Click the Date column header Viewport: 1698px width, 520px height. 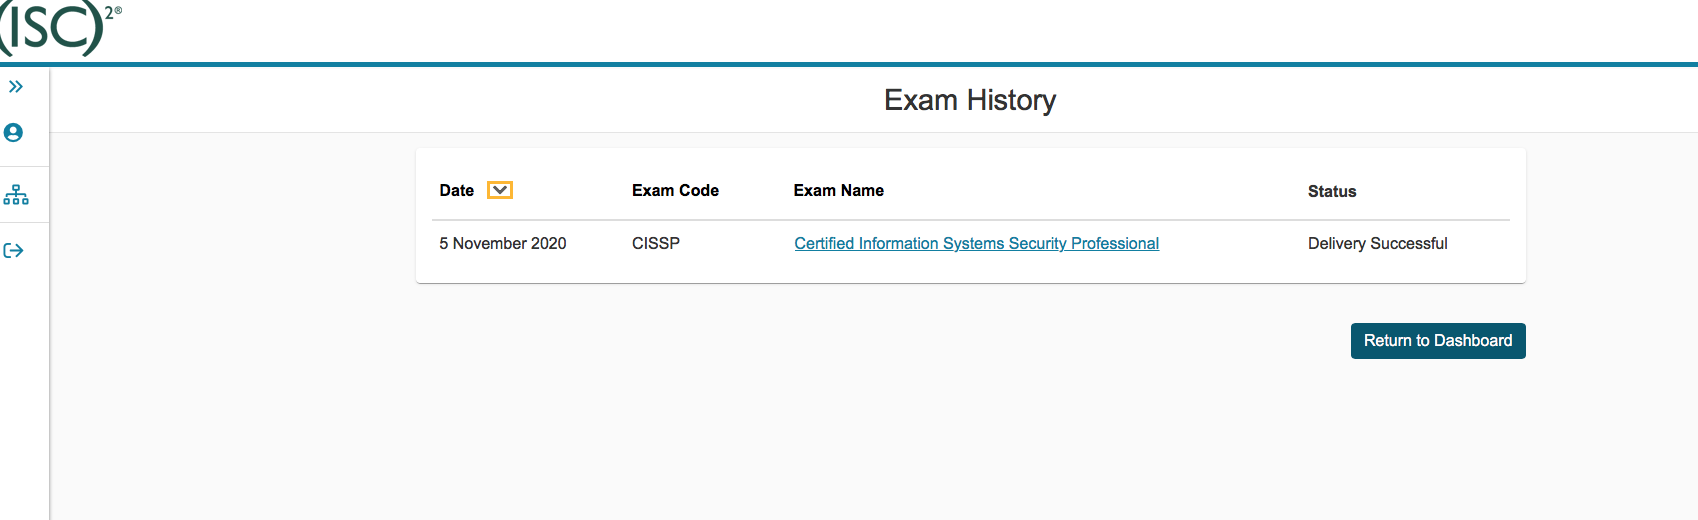457,190
